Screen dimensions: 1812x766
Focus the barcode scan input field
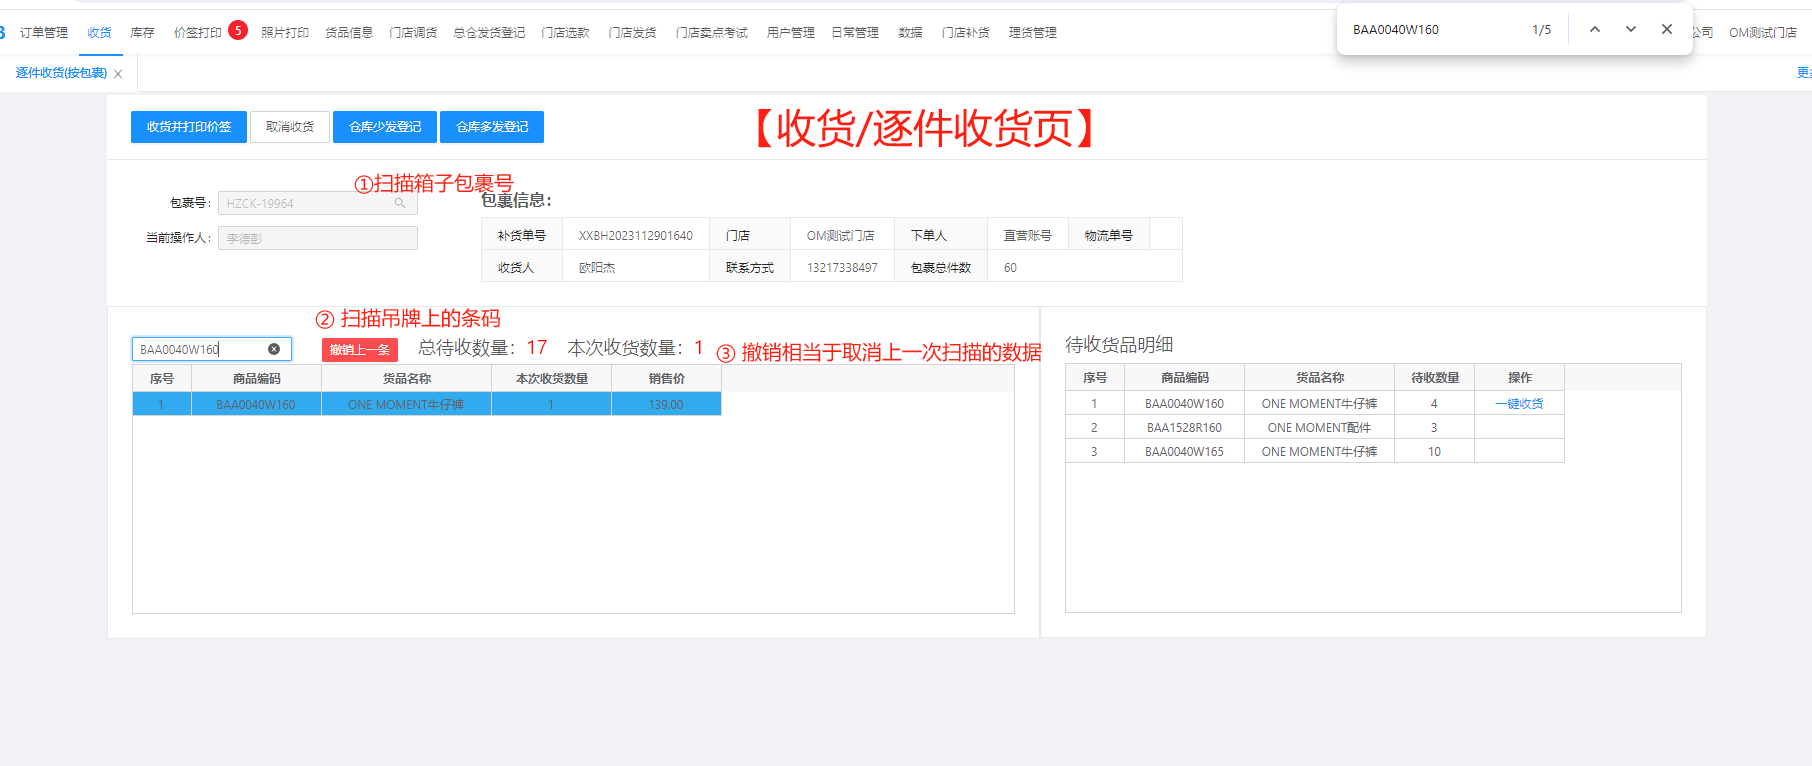200,349
